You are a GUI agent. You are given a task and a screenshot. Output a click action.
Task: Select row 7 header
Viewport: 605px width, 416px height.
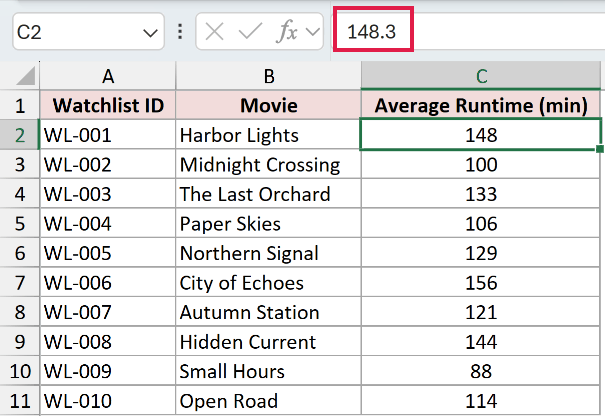[x=20, y=282]
